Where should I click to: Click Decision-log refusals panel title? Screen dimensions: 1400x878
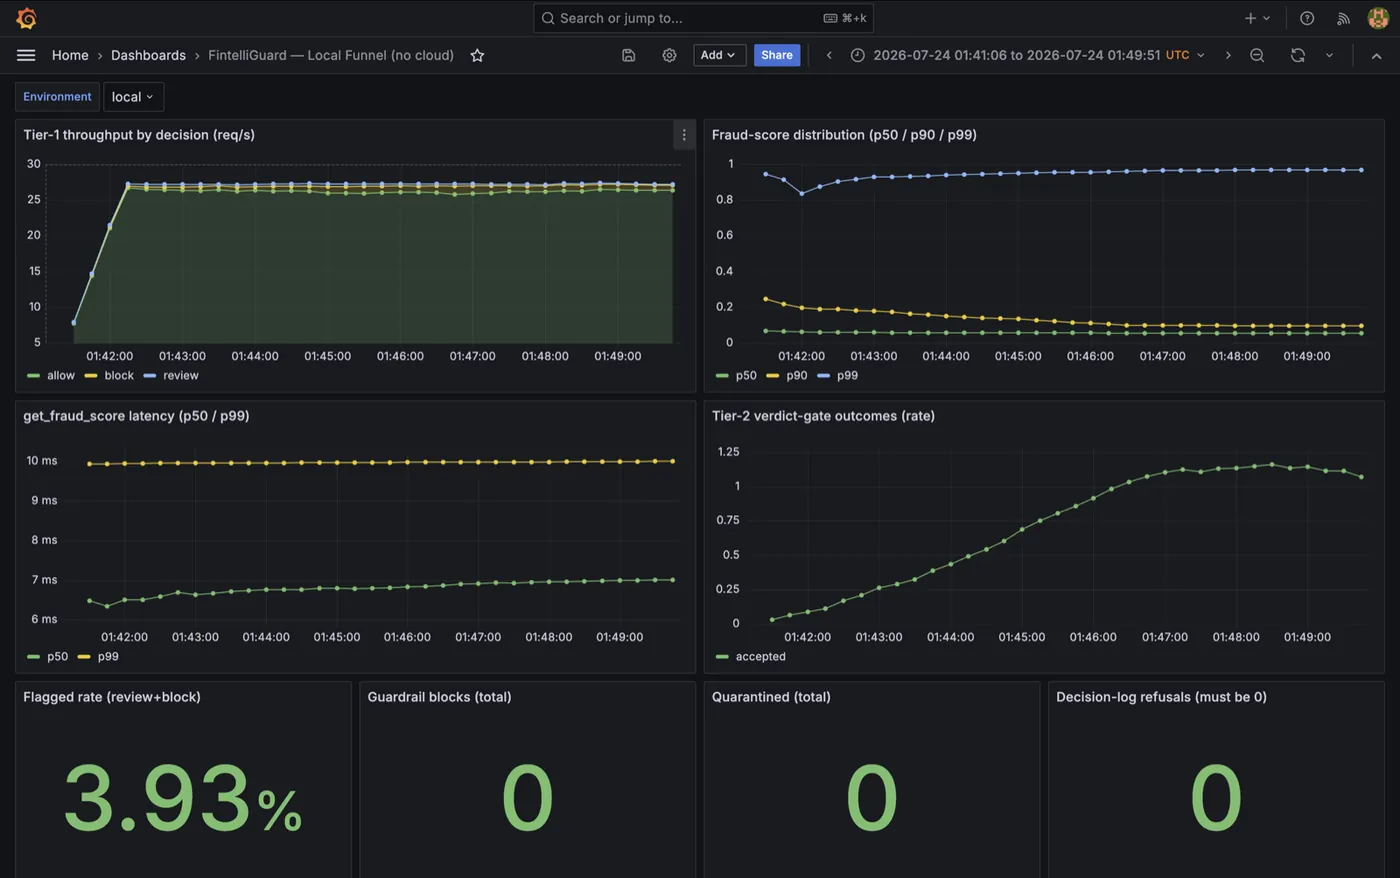pyautogui.click(x=1161, y=697)
